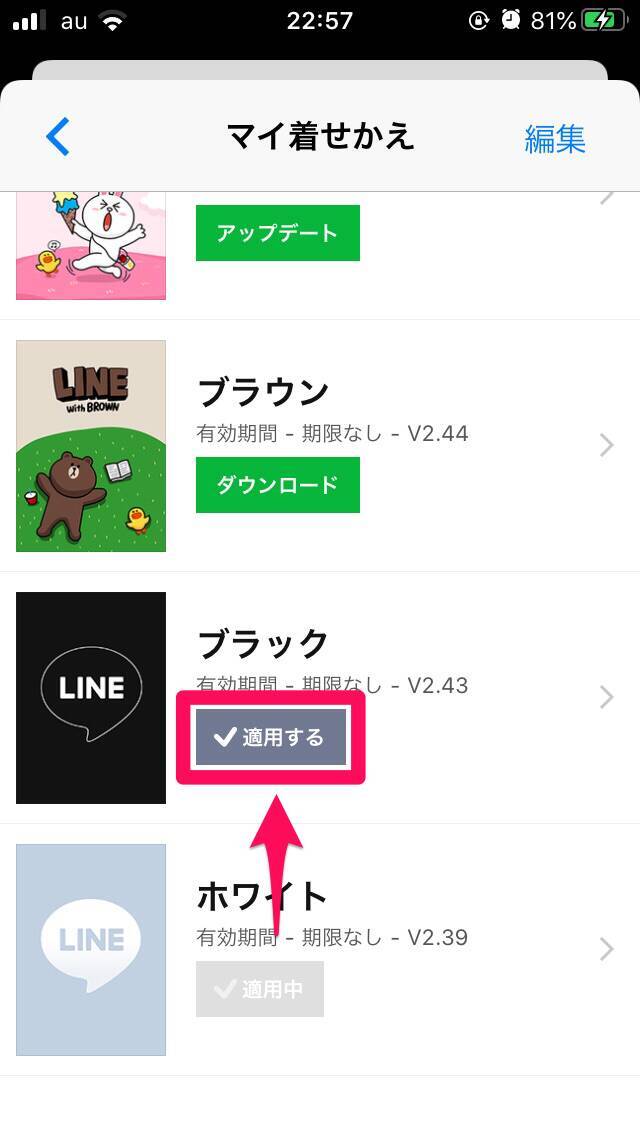Tap the battery icon in status bar
This screenshot has width=640, height=1136.
pos(604,21)
